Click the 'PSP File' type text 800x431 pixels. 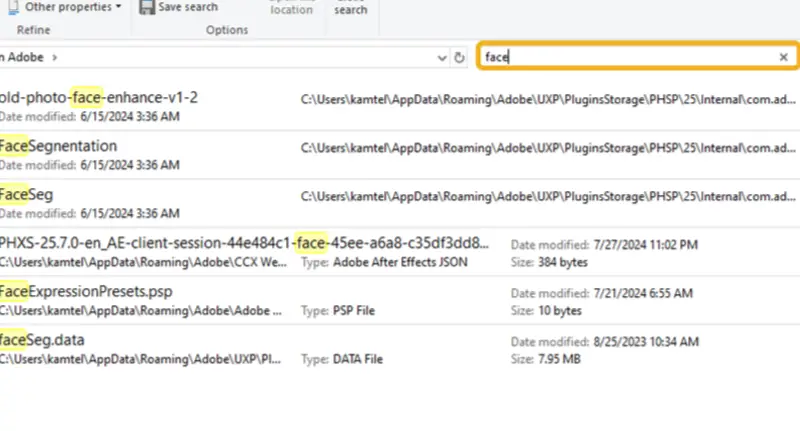click(354, 311)
